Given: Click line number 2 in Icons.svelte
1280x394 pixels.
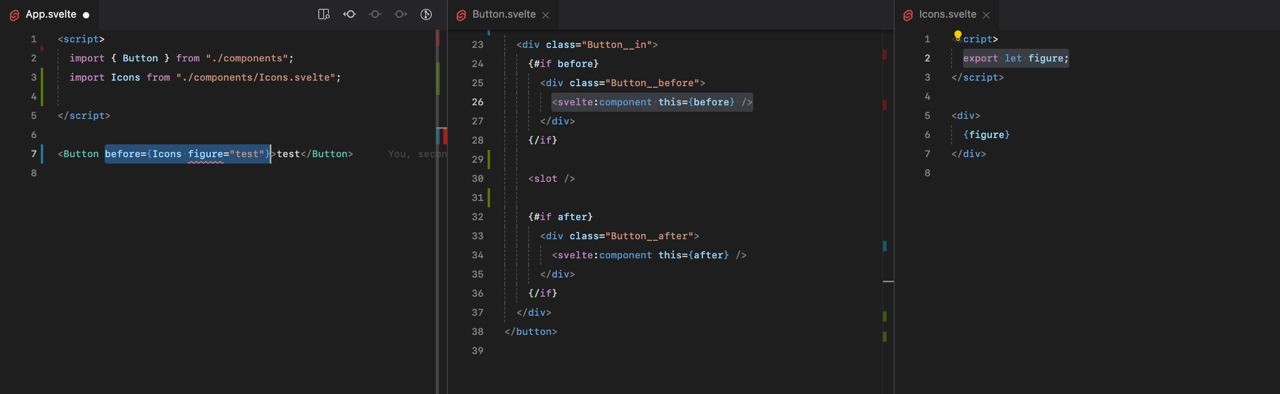Looking at the screenshot, I should 927,58.
